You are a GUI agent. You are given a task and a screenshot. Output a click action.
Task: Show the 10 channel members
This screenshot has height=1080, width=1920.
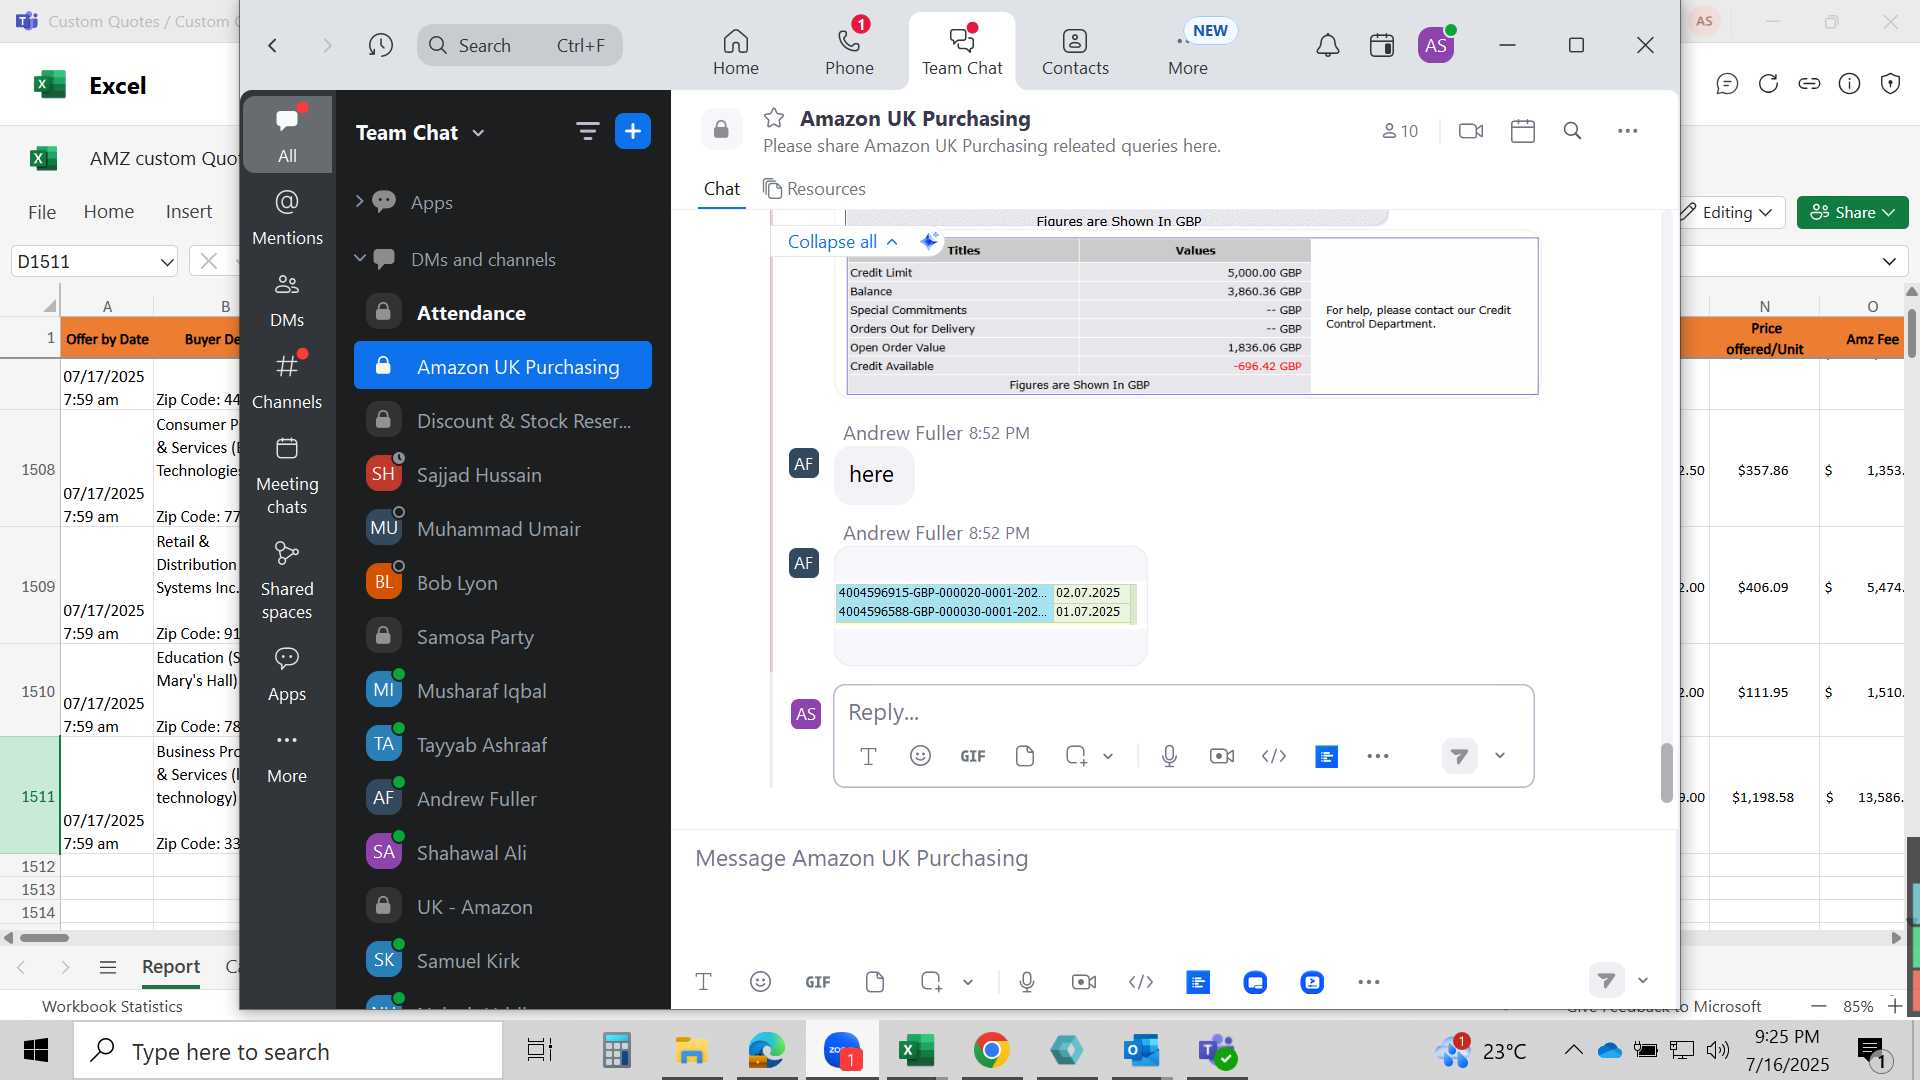pyautogui.click(x=1400, y=131)
